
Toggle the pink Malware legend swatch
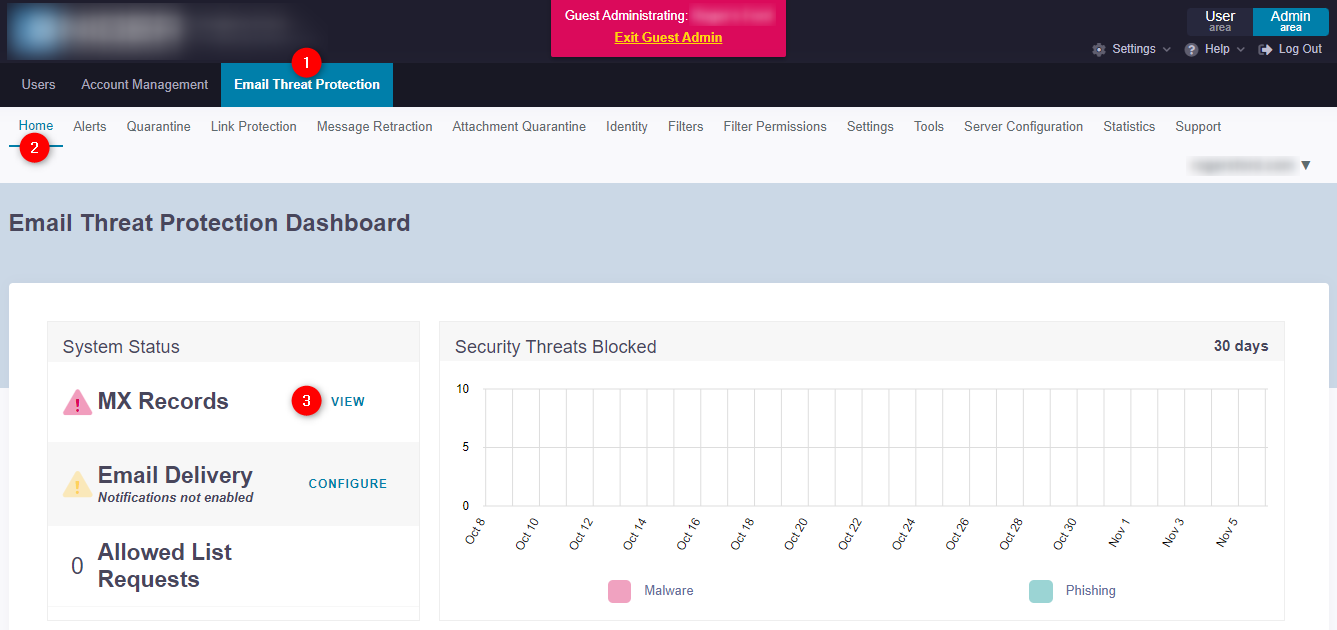619,591
